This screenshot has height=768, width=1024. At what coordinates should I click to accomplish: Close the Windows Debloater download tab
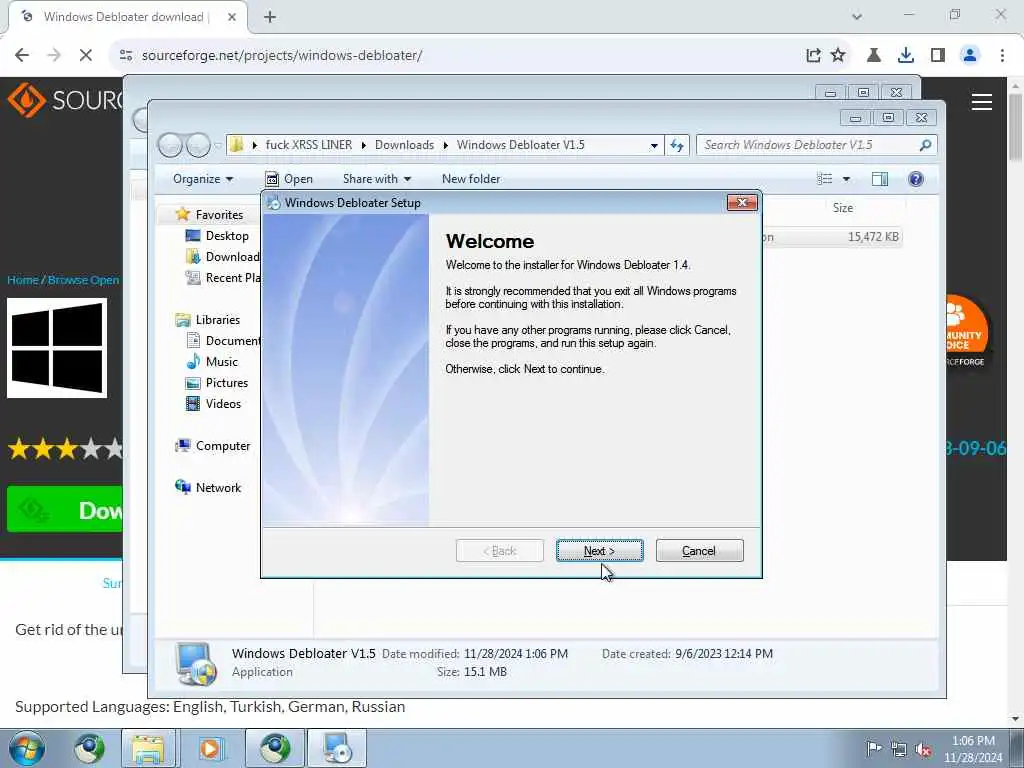pyautogui.click(x=232, y=17)
